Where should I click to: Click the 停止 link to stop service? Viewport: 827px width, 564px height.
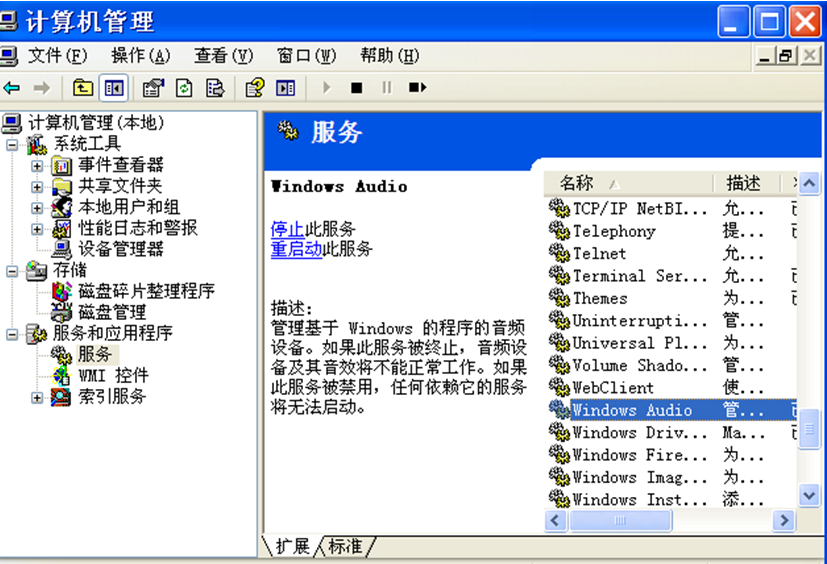coord(287,229)
